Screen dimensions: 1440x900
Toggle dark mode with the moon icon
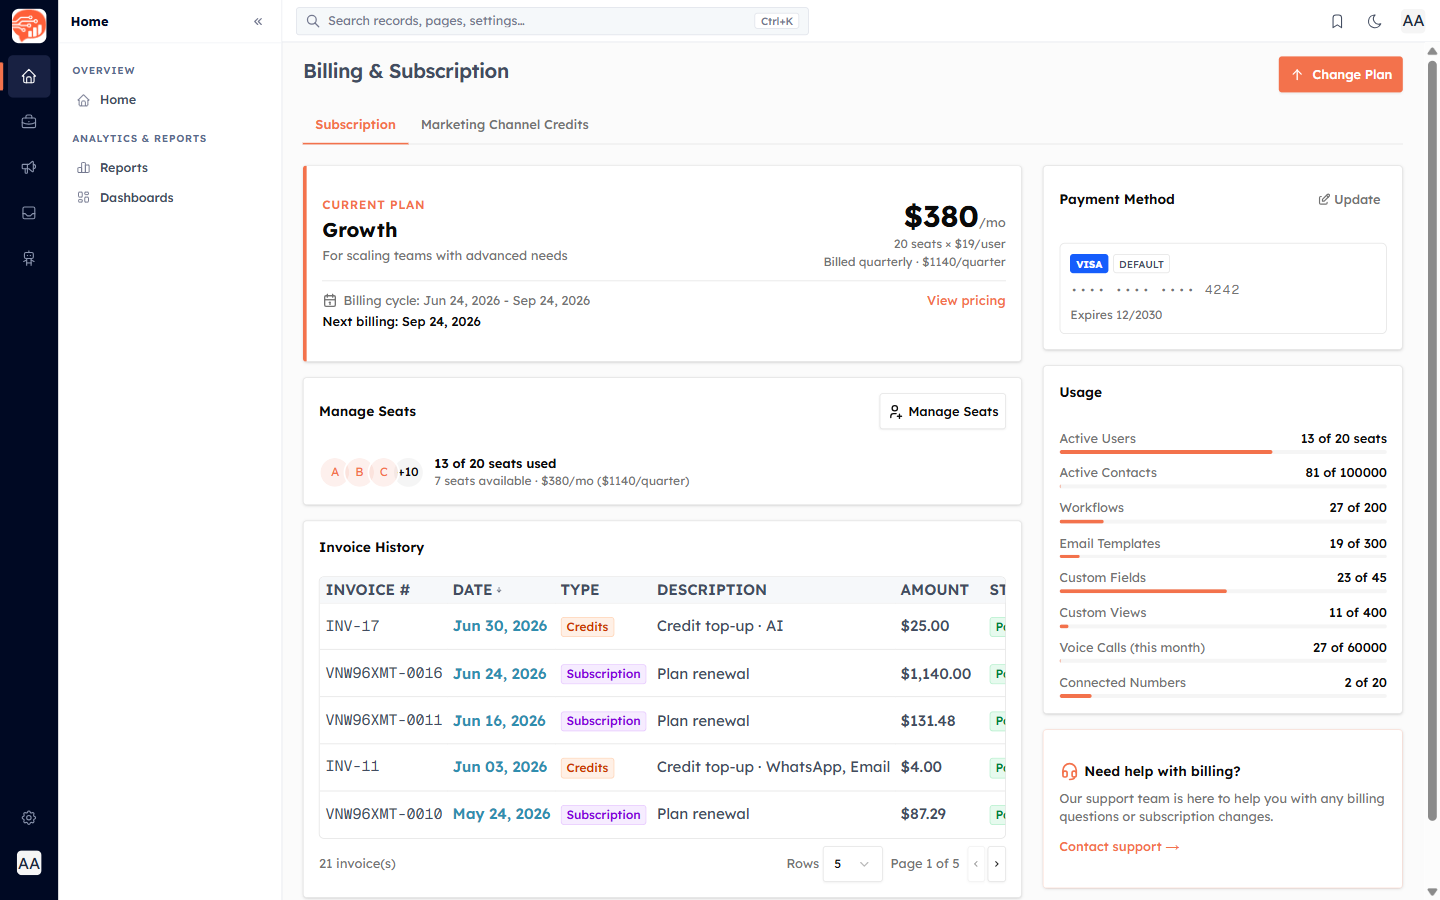click(x=1375, y=21)
